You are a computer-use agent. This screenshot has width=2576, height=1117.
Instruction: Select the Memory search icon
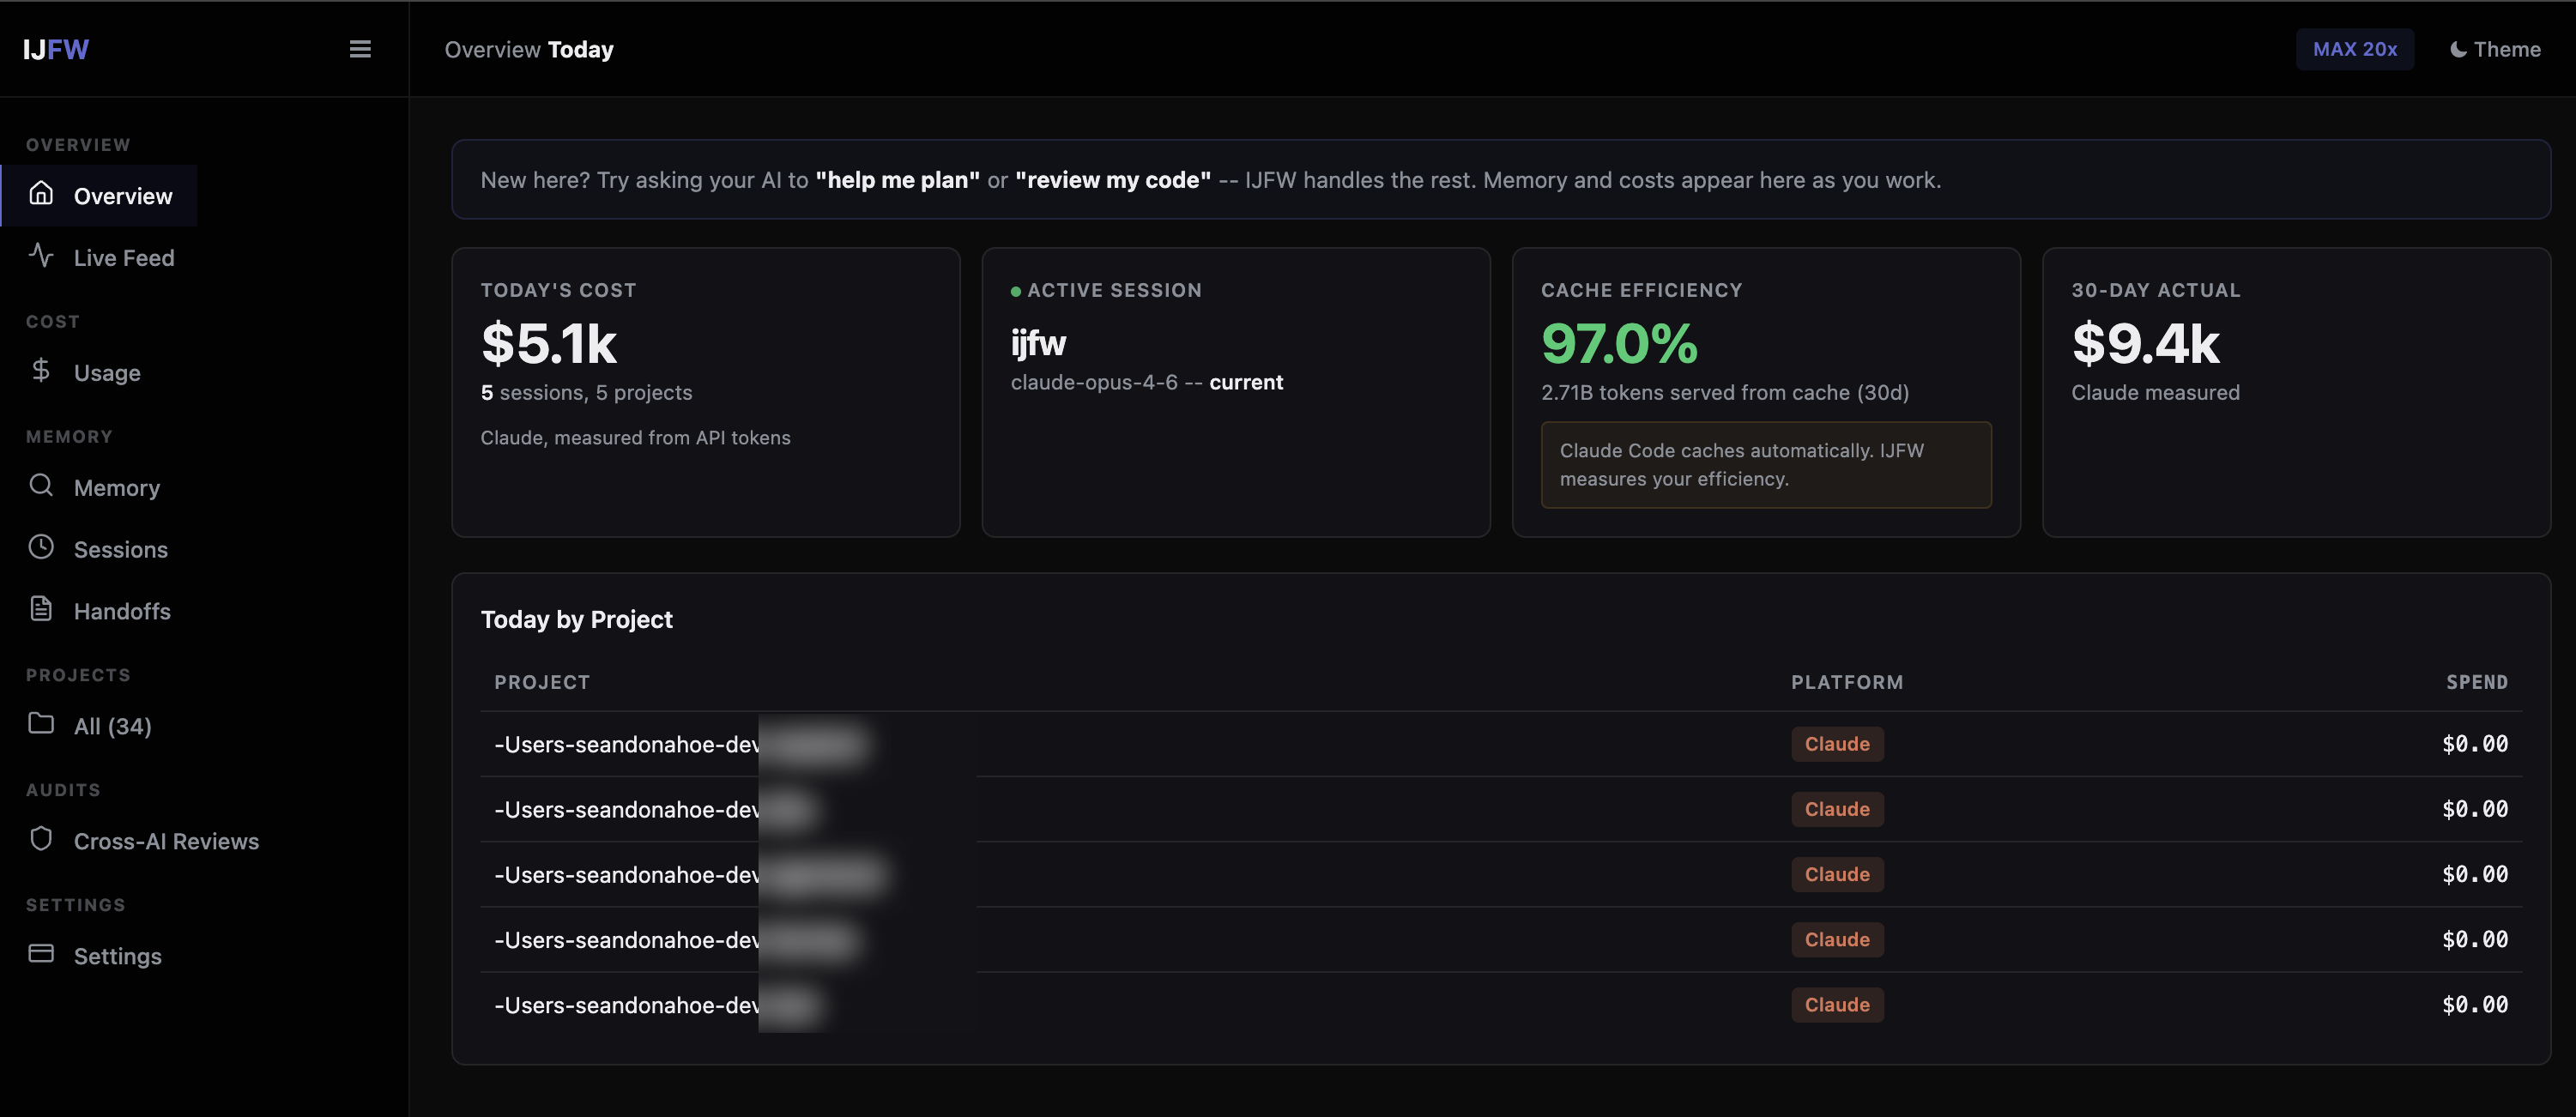[x=41, y=487]
